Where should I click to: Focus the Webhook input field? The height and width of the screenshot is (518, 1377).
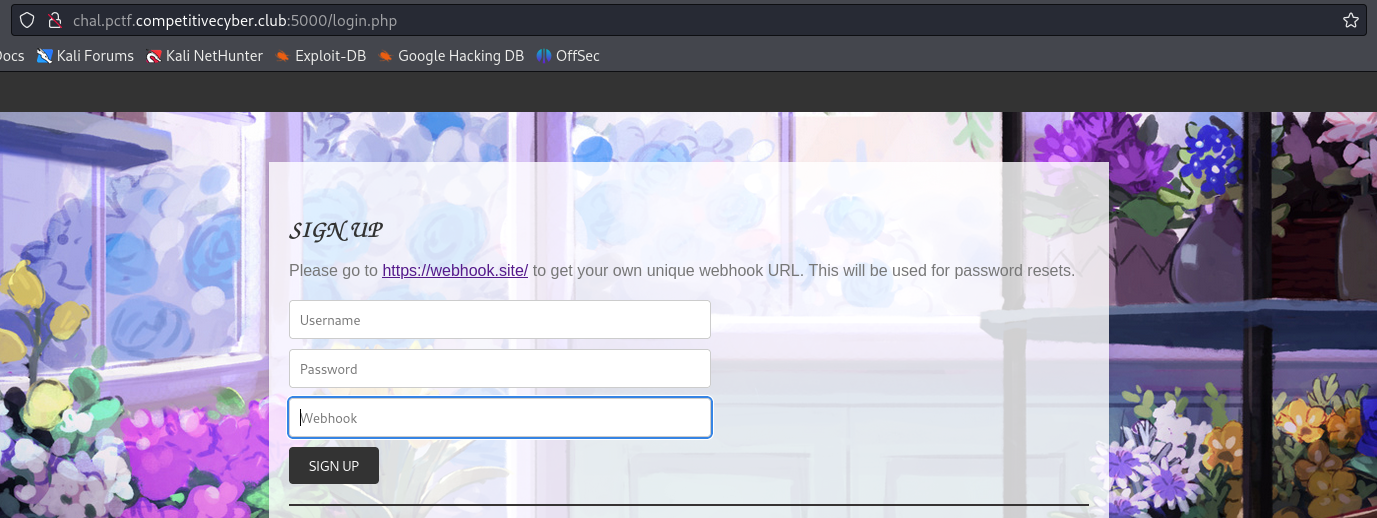click(500, 418)
